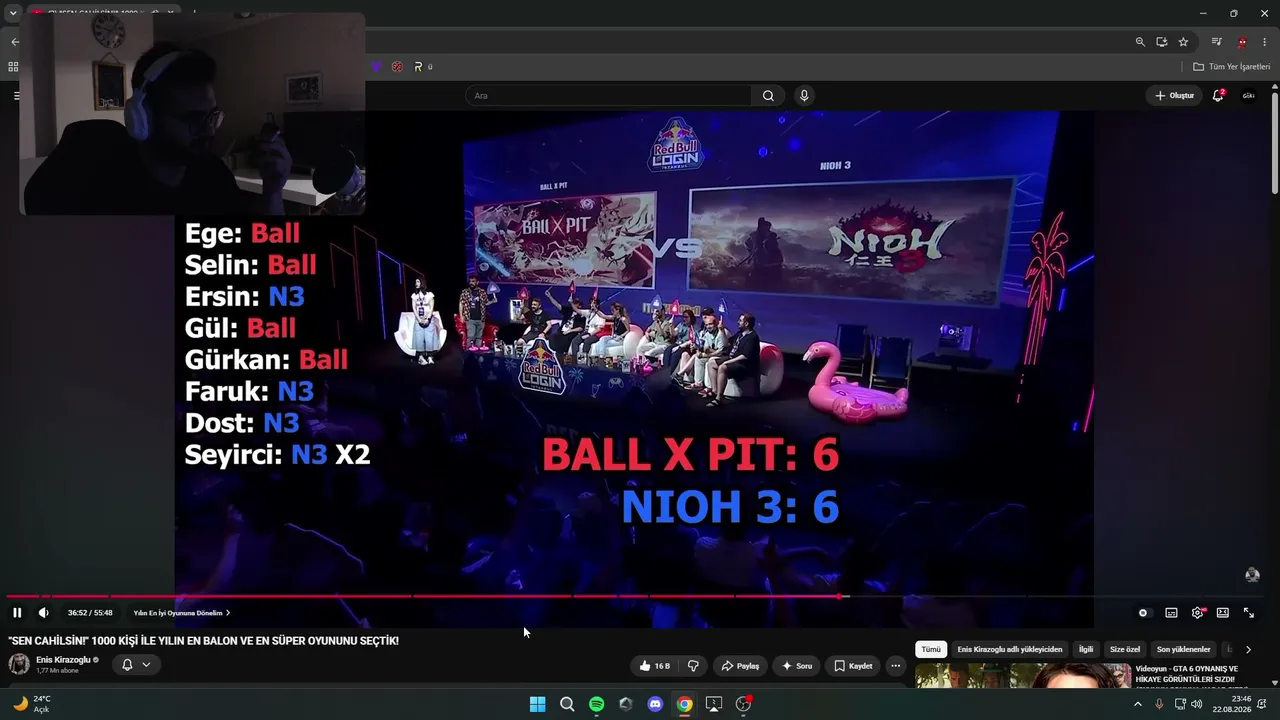Turn on subtitles in the player
The height and width of the screenshot is (720, 1280).
[1171, 613]
